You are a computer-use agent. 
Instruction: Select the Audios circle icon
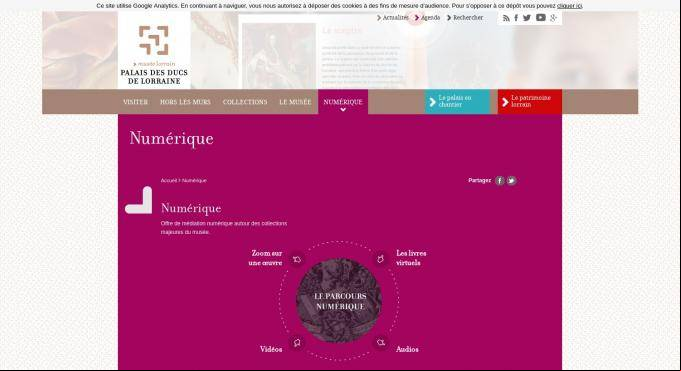pyautogui.click(x=381, y=342)
